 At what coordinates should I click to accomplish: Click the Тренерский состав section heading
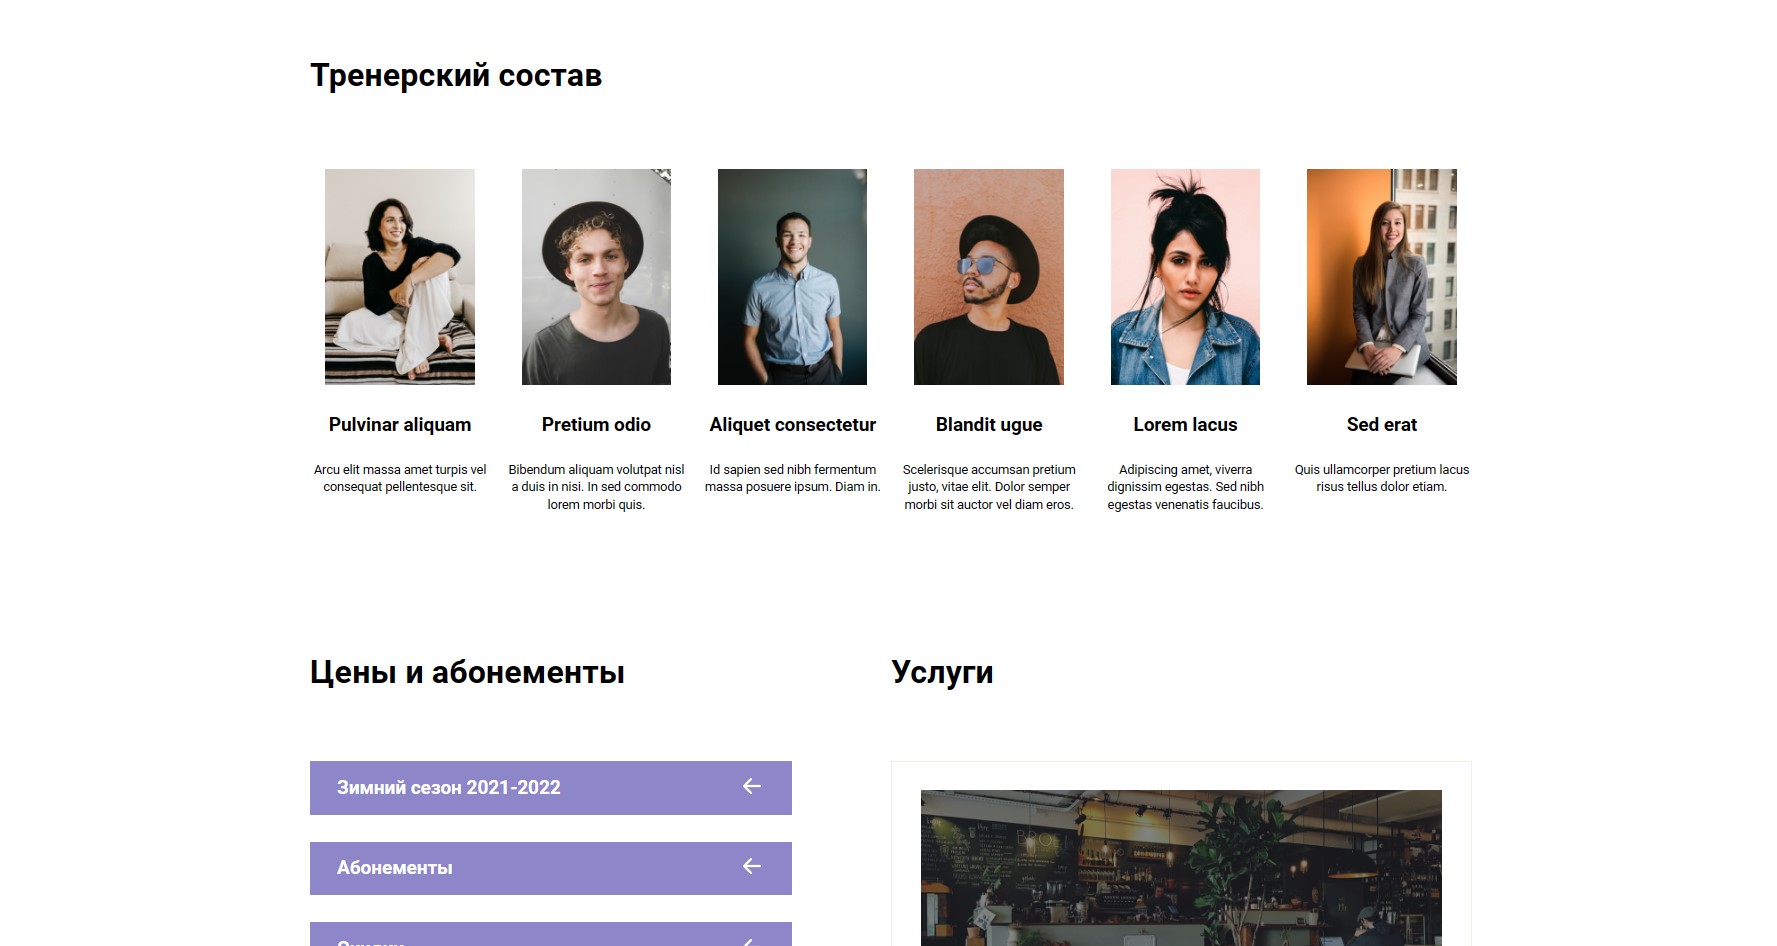tap(456, 76)
